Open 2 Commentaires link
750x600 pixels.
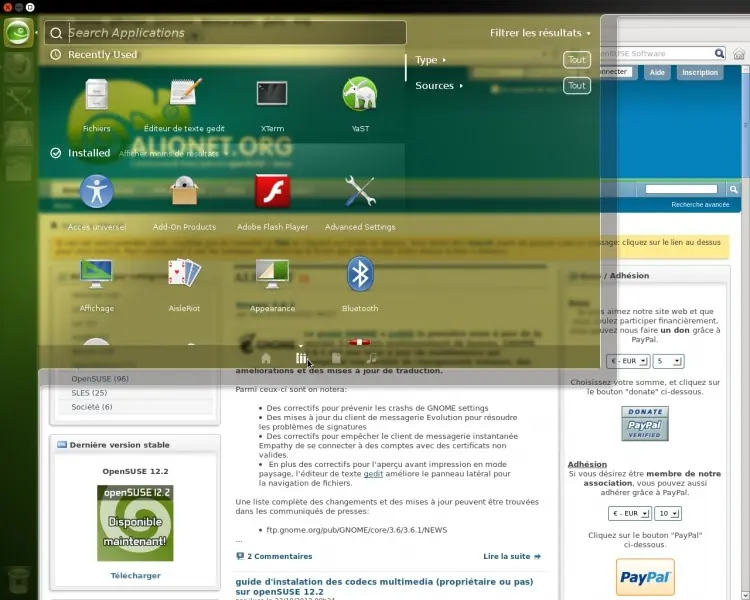[x=274, y=556]
